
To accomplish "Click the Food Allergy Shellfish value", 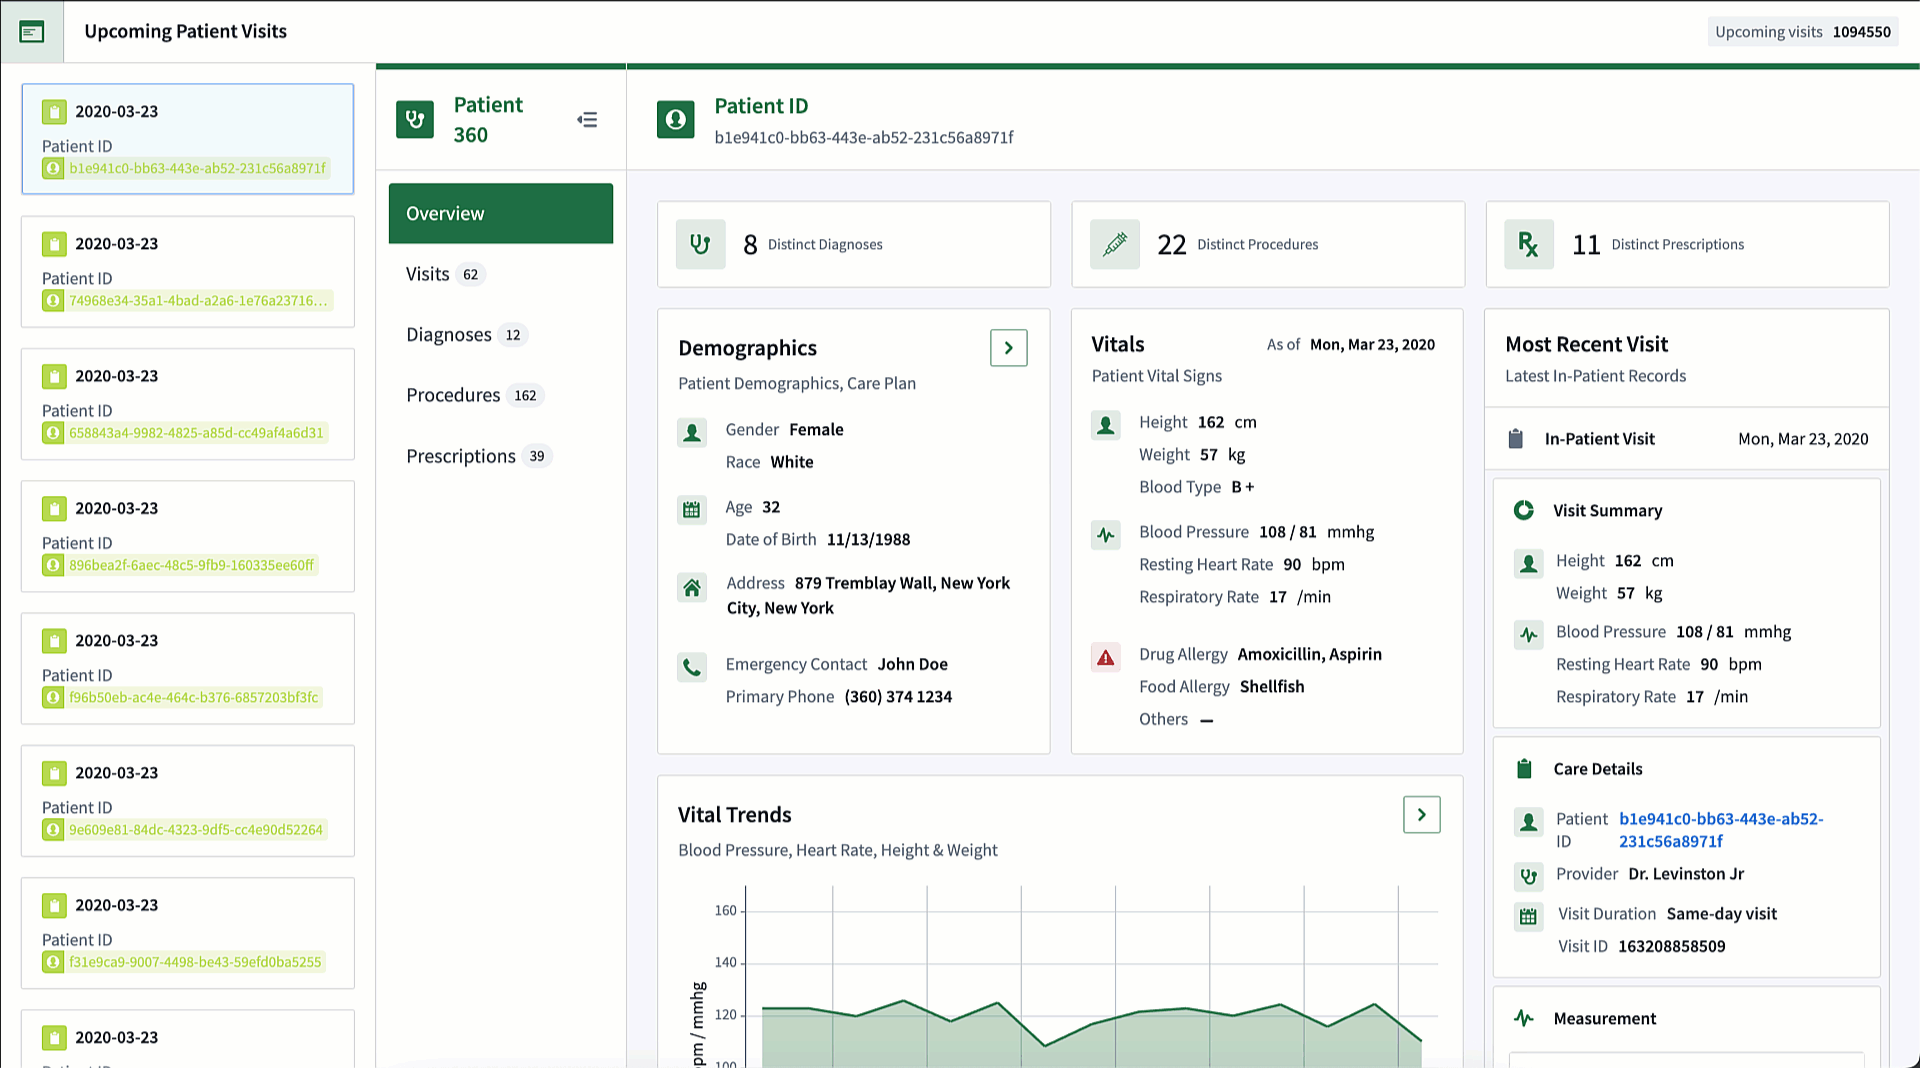I will click(1271, 687).
